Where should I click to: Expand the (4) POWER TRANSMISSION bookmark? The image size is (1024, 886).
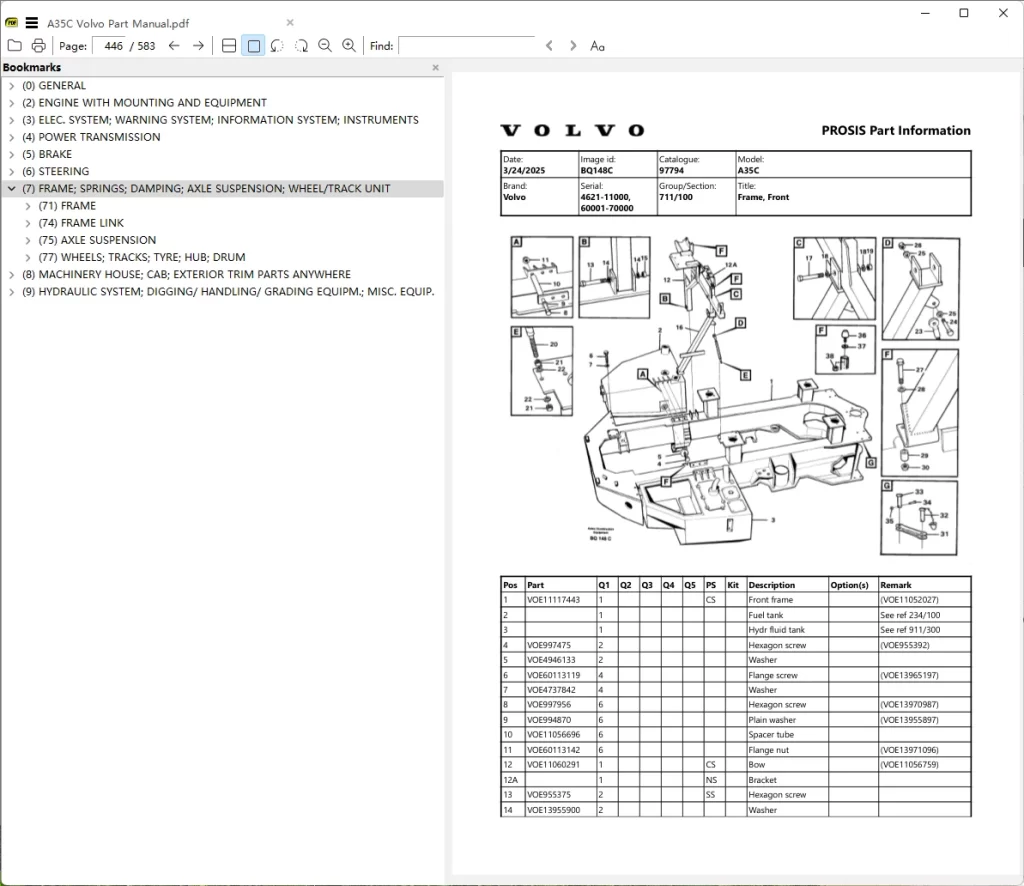(x=11, y=137)
